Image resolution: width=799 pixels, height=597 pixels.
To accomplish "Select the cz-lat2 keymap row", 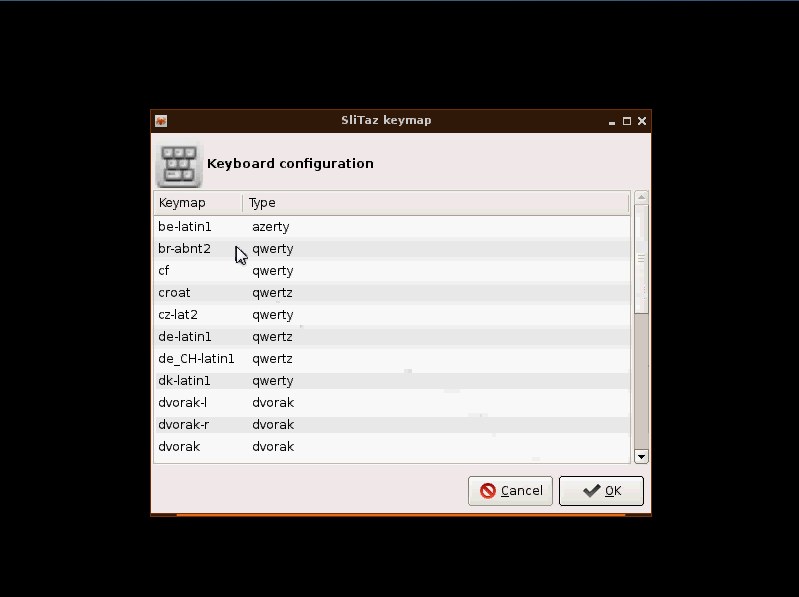I will [x=392, y=314].
